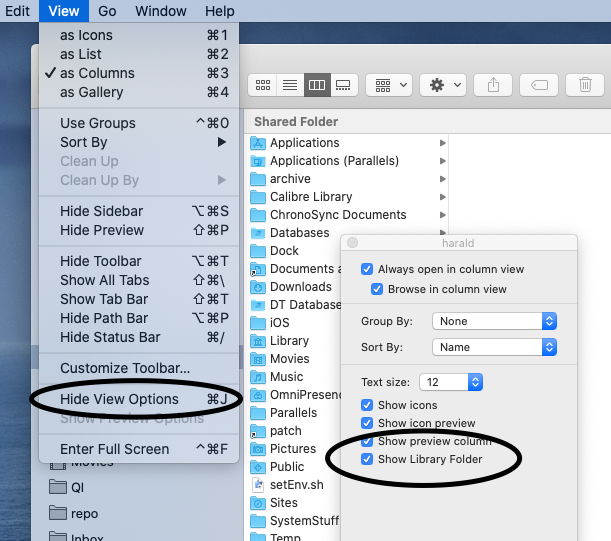The width and height of the screenshot is (611, 541).
Task: Select Hide Toolbar menu item
Action: (139, 261)
